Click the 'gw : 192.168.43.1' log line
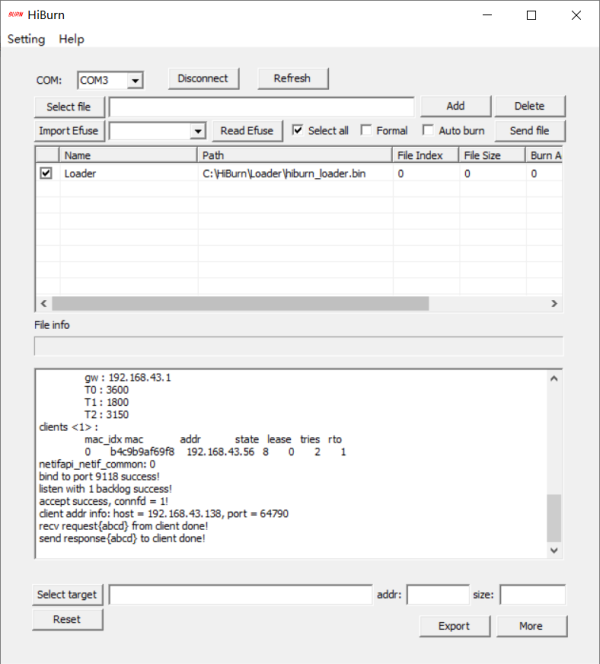 [127, 378]
